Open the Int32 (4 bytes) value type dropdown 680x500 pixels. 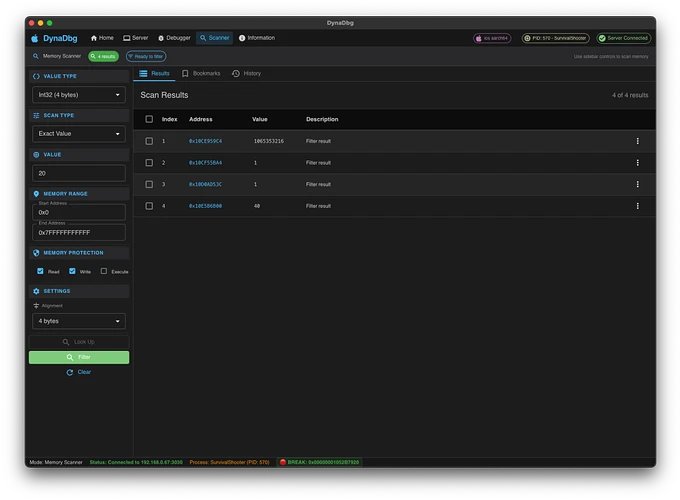[x=79, y=96]
